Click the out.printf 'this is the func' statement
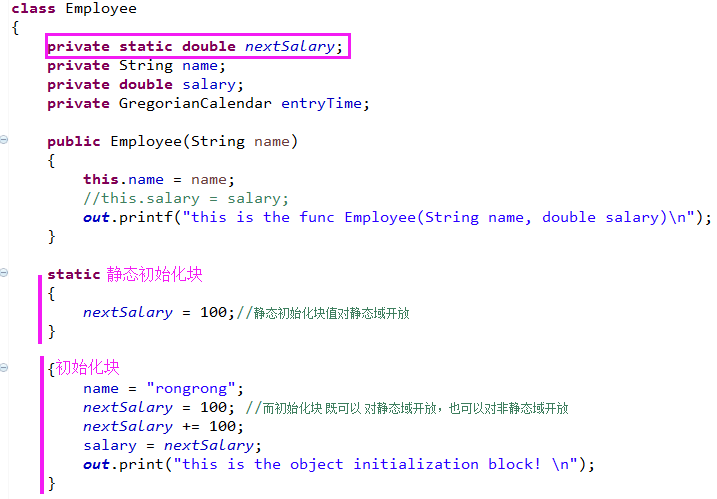 pos(397,218)
